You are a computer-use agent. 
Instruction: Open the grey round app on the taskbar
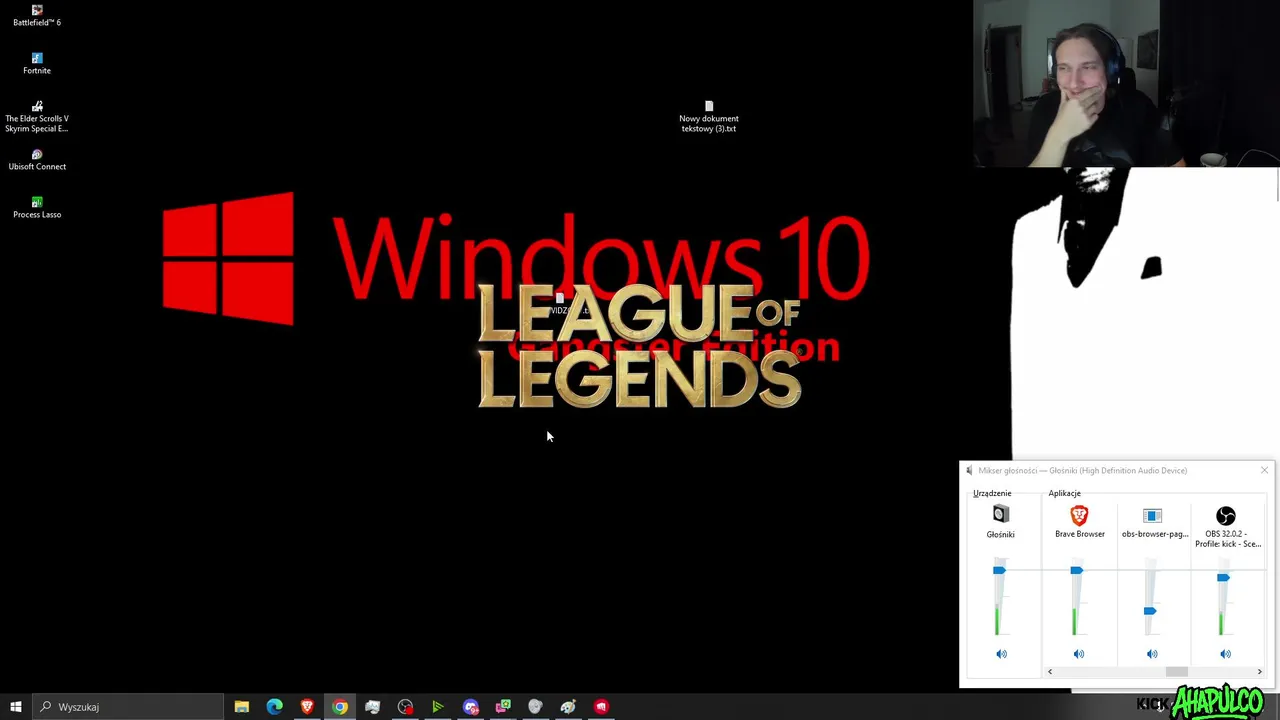click(x=535, y=707)
